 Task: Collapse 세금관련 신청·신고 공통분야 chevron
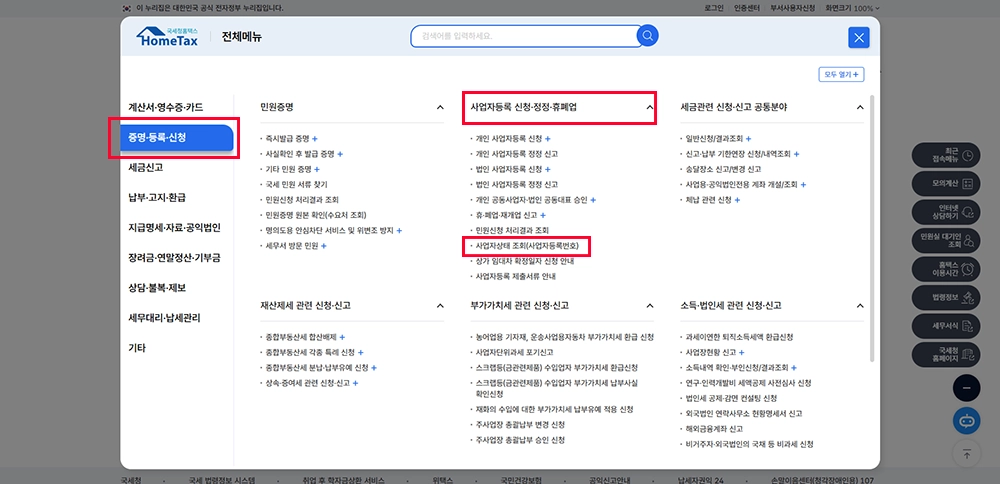coord(860,107)
